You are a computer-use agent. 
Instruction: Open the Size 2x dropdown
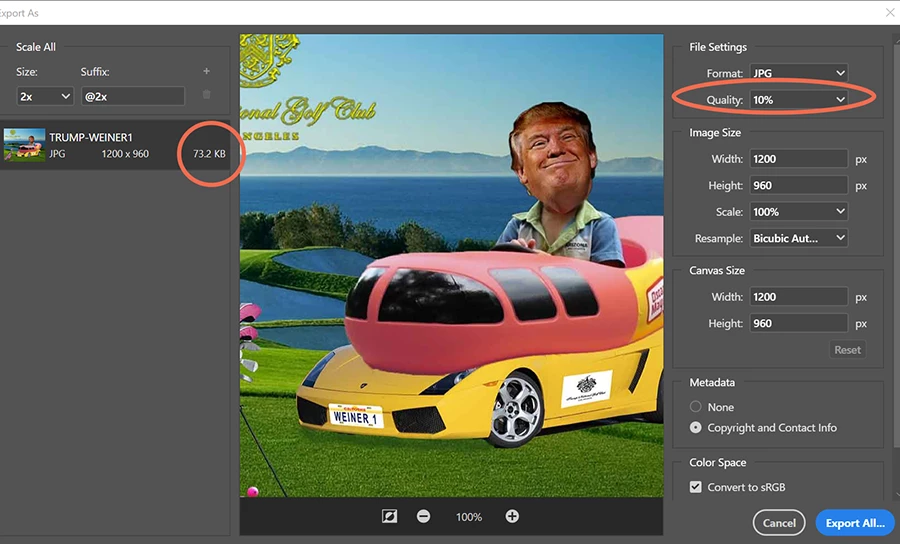point(45,96)
